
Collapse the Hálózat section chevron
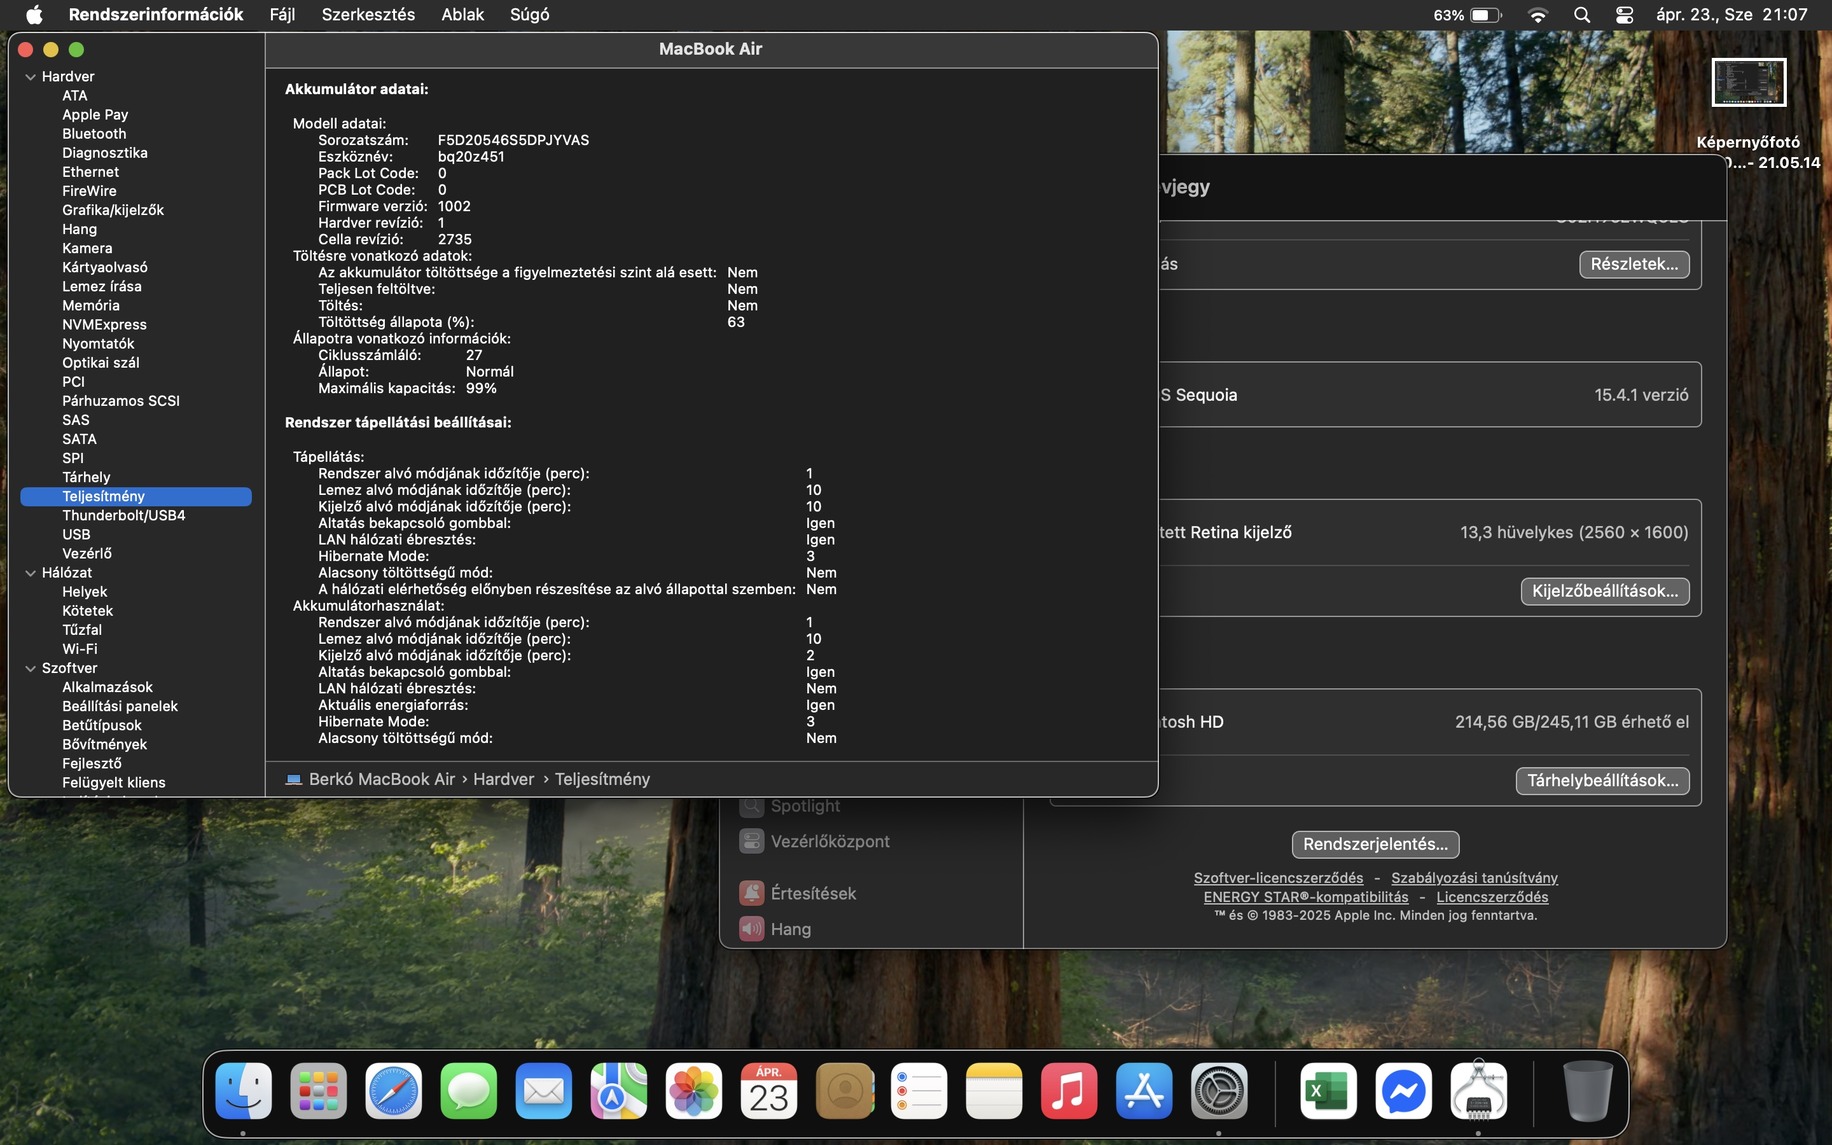30,573
